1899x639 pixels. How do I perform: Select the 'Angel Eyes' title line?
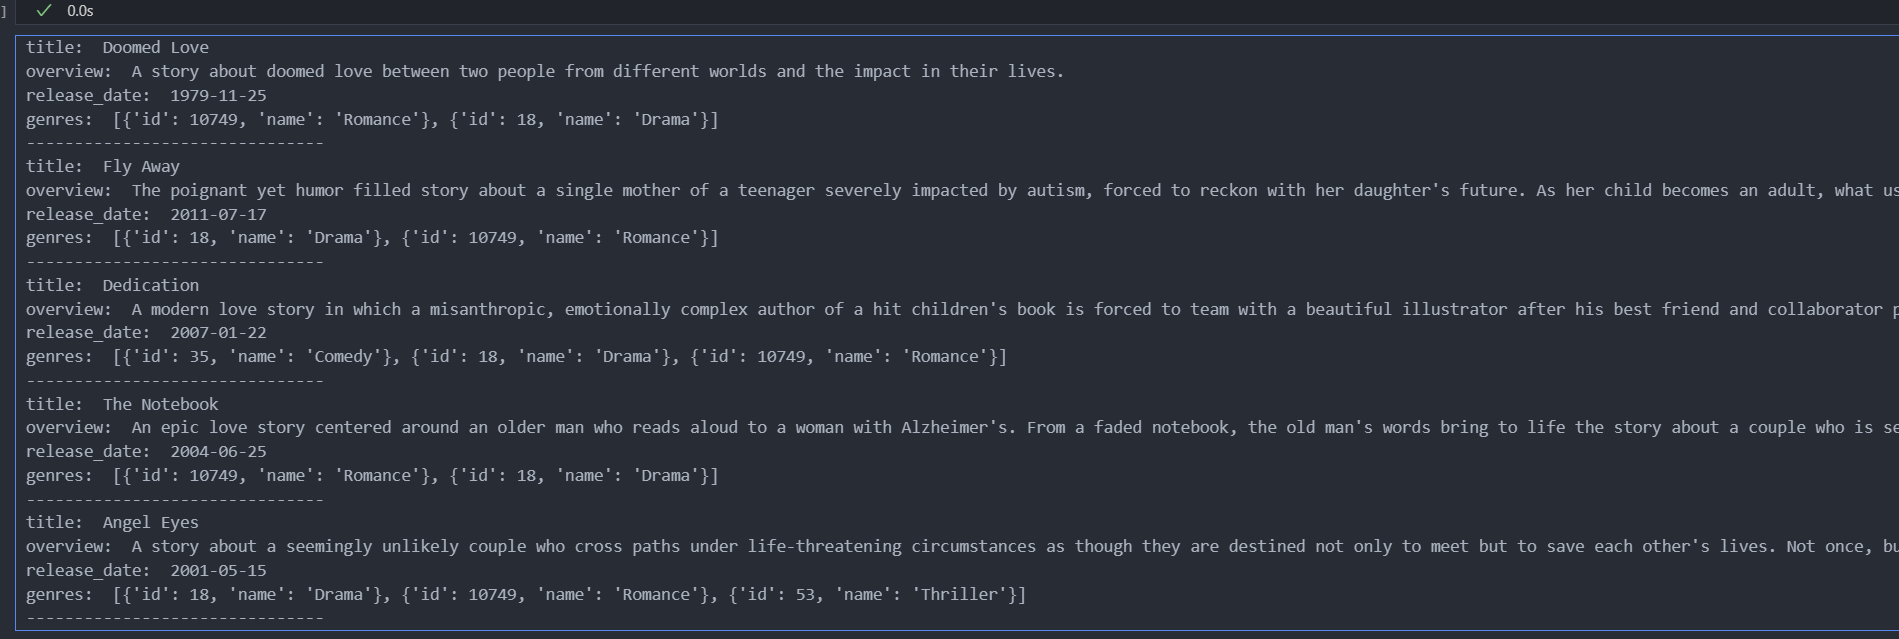click(112, 522)
